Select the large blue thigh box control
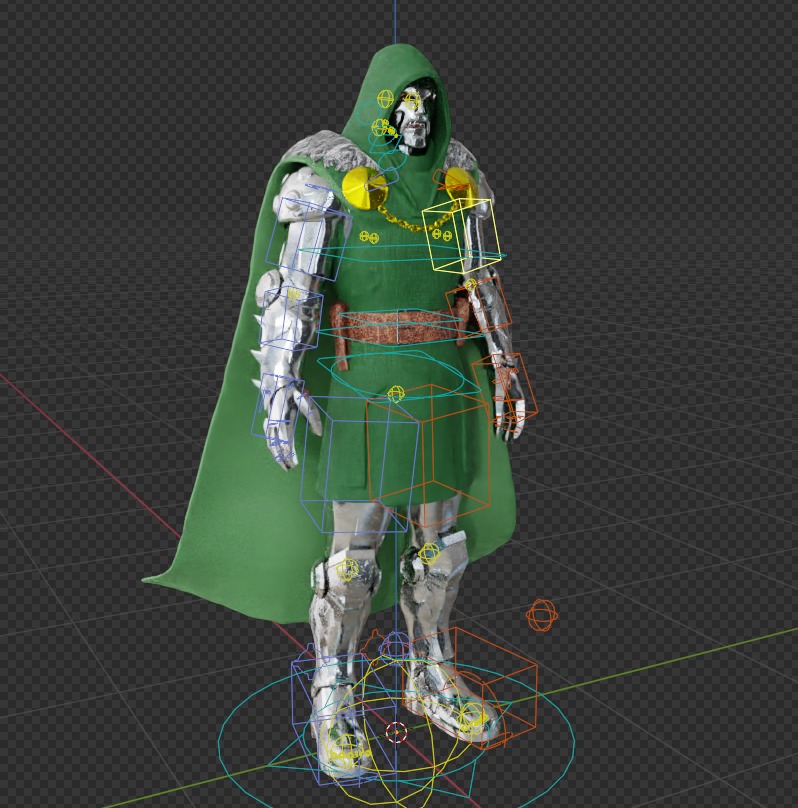 359,464
